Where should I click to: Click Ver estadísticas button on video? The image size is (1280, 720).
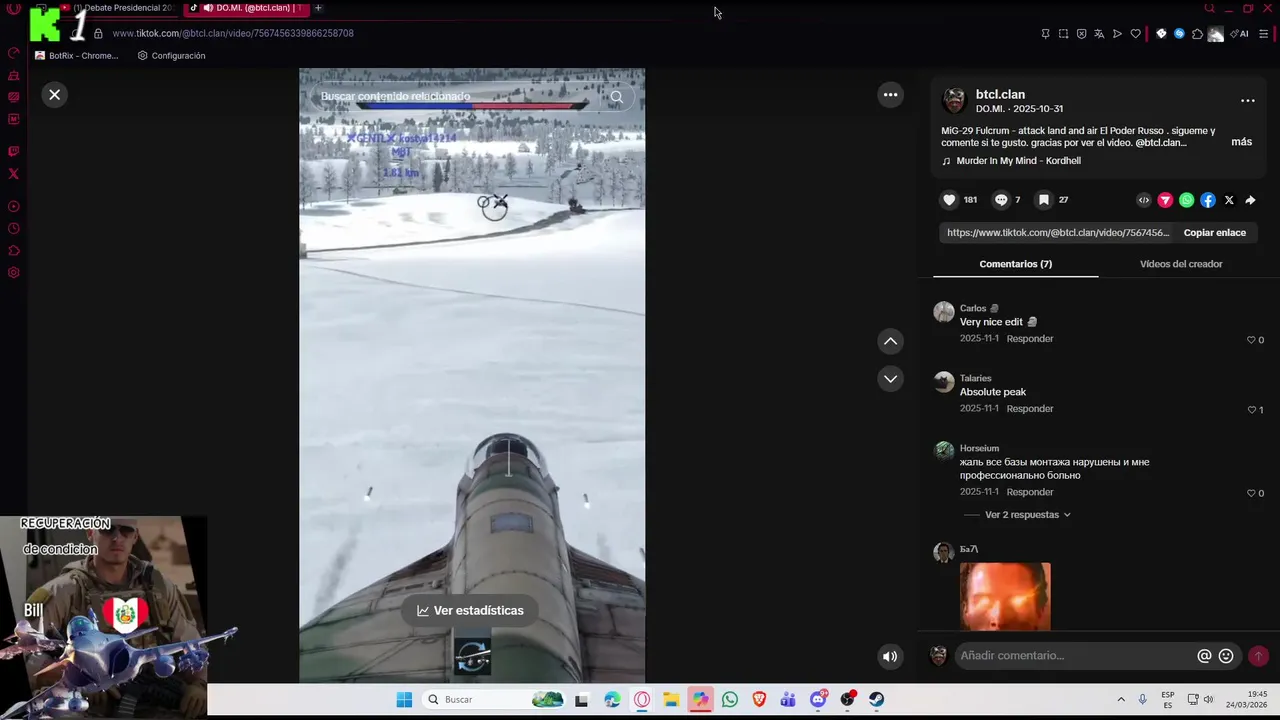471,610
